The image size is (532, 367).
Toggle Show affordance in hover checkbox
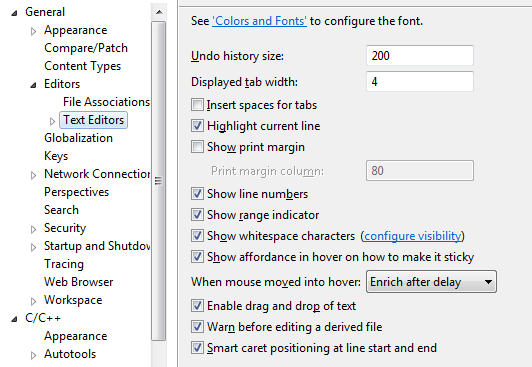pos(197,257)
